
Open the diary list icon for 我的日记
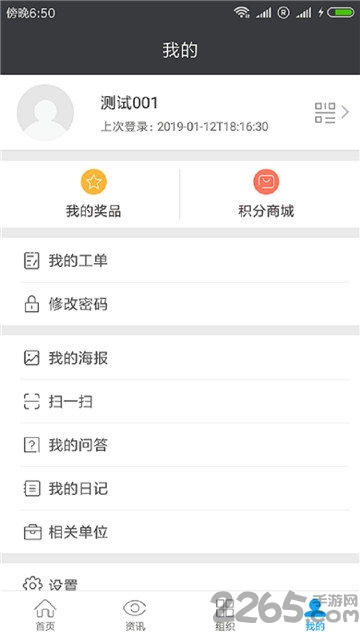[x=31, y=488]
